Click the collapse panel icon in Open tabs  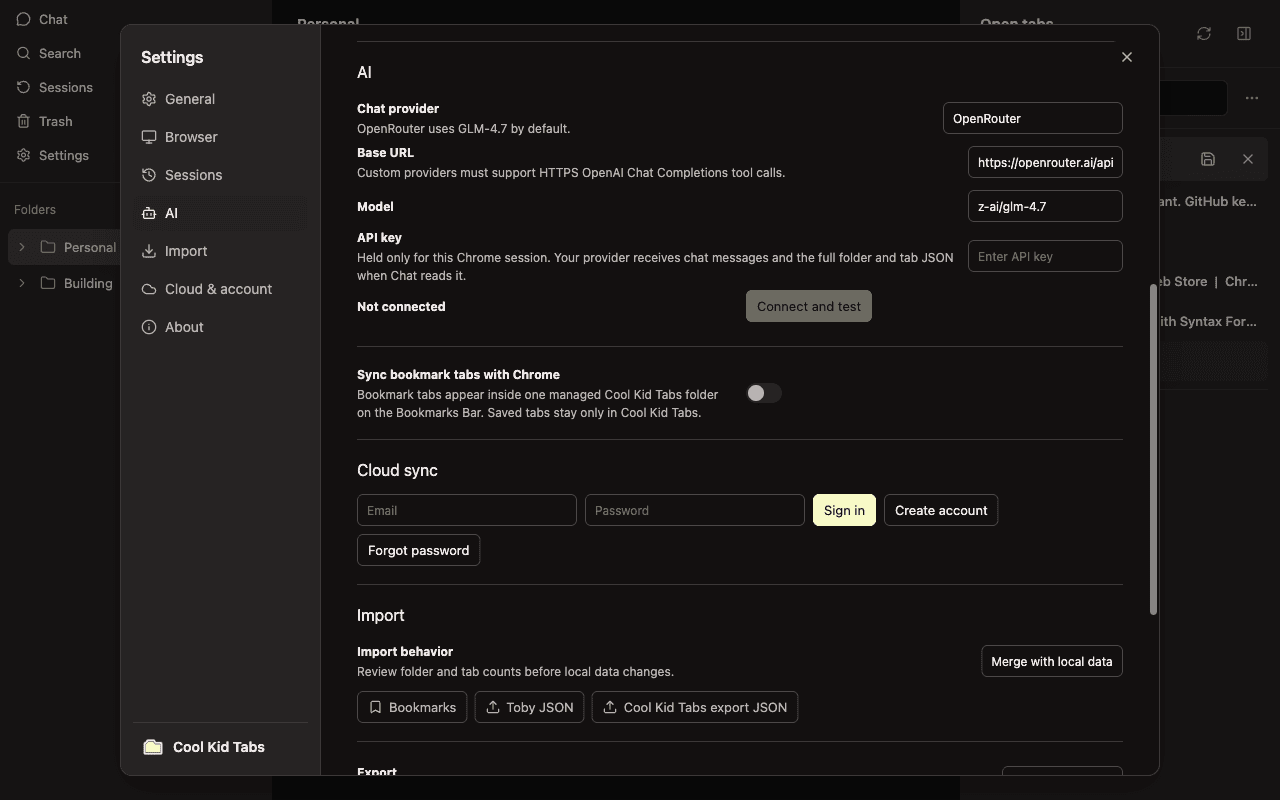pos(1244,33)
